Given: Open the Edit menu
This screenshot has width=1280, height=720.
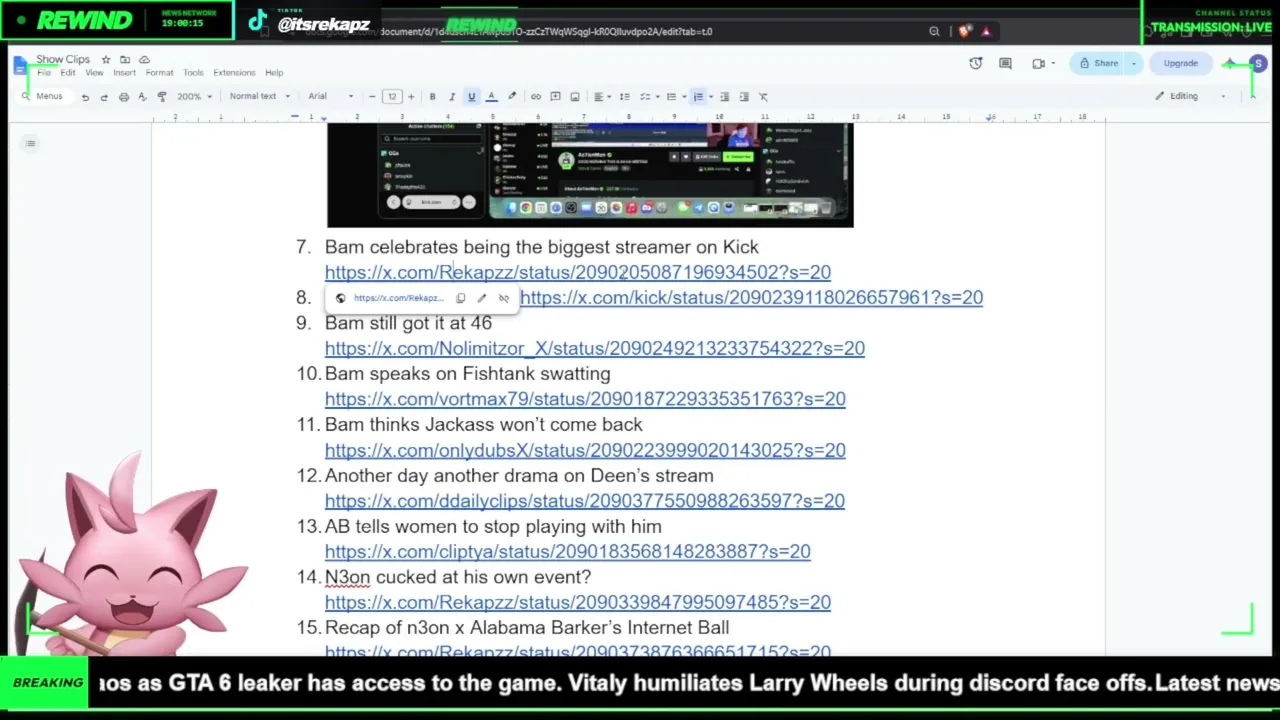Looking at the screenshot, I should pyautogui.click(x=67, y=73).
